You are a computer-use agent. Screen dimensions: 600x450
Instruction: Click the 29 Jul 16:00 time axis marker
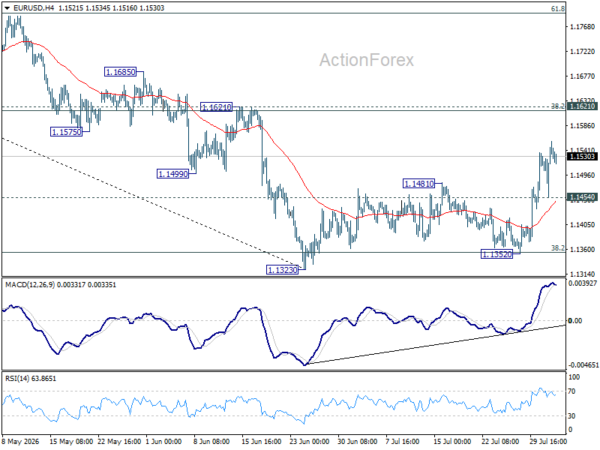548,441
